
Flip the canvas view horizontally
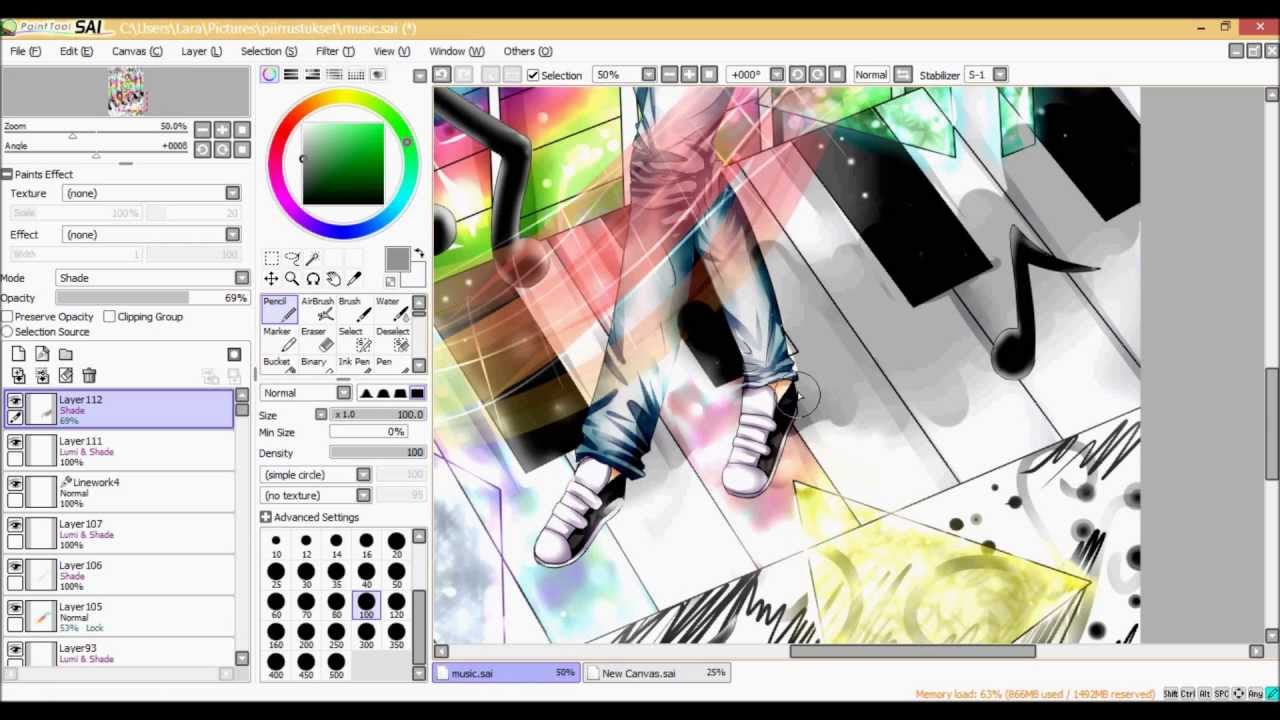903,75
